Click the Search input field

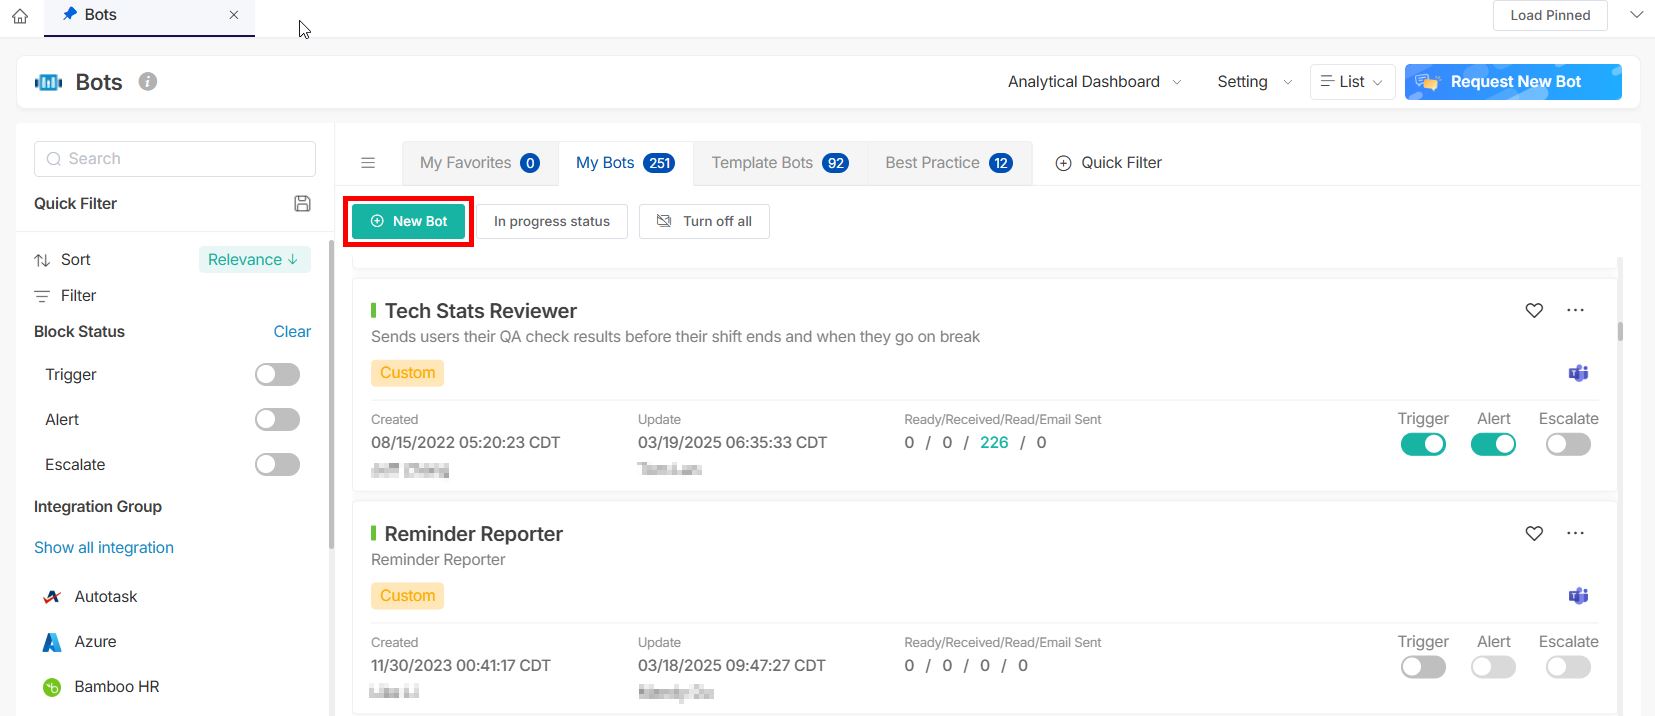pos(175,159)
